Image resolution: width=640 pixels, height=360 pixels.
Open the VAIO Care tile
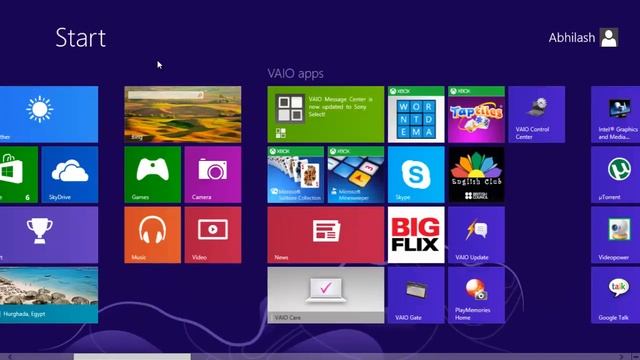[x=326, y=295]
